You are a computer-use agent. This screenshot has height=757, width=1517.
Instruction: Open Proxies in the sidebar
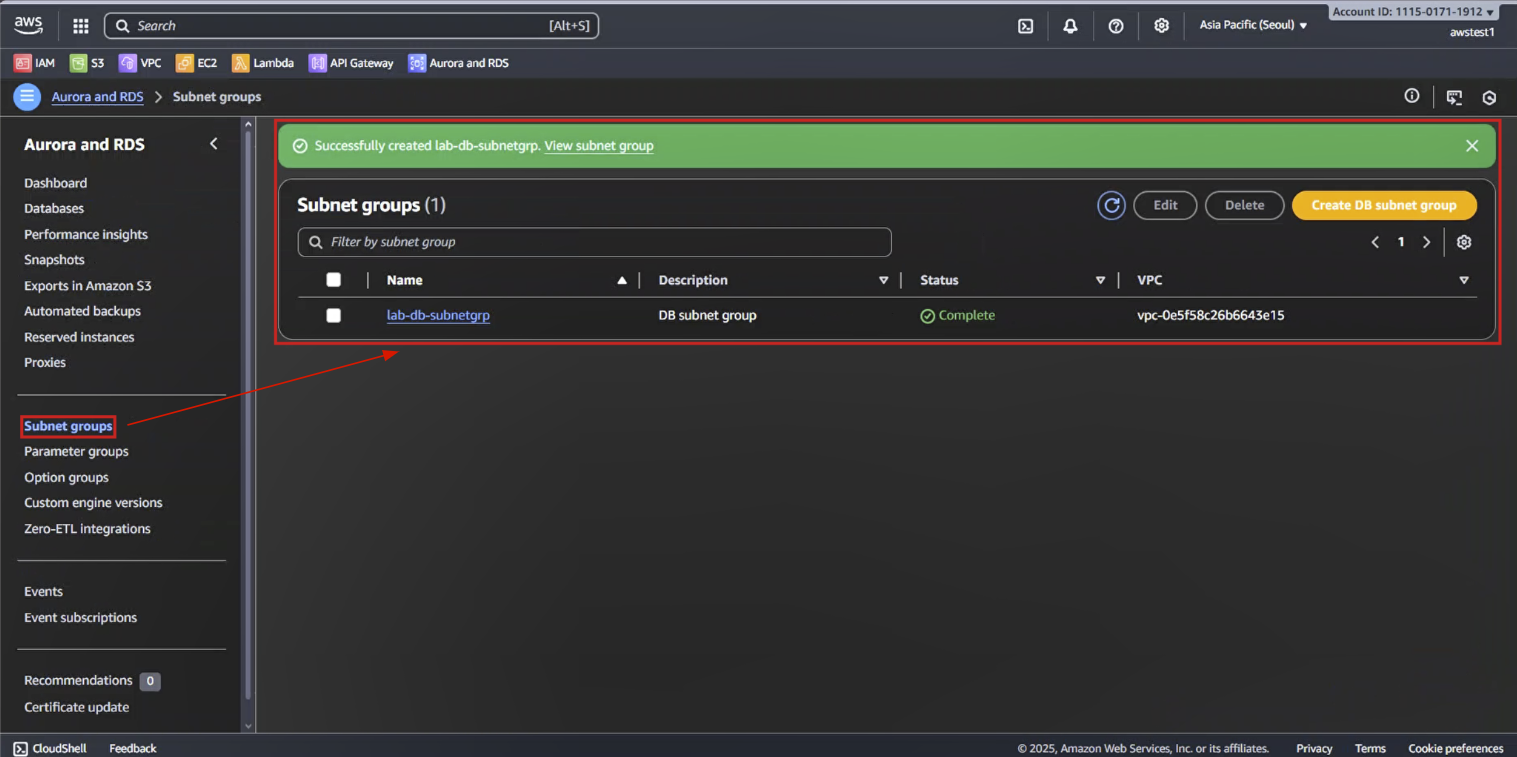45,362
